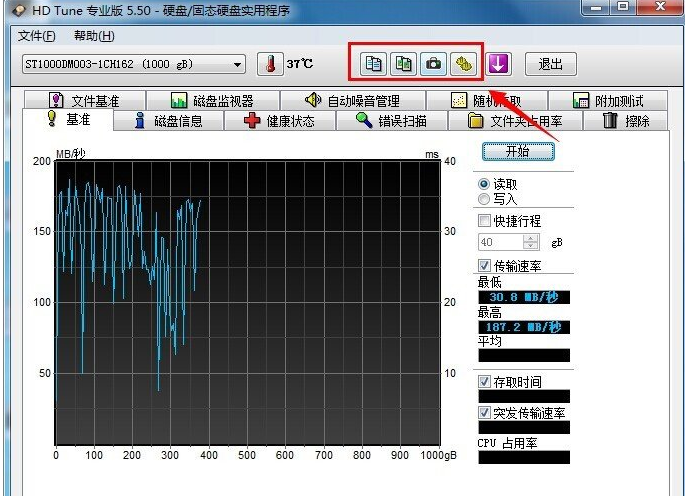The height and width of the screenshot is (496, 685).
Task: Click the camera save screenshot icon
Action: (433, 63)
